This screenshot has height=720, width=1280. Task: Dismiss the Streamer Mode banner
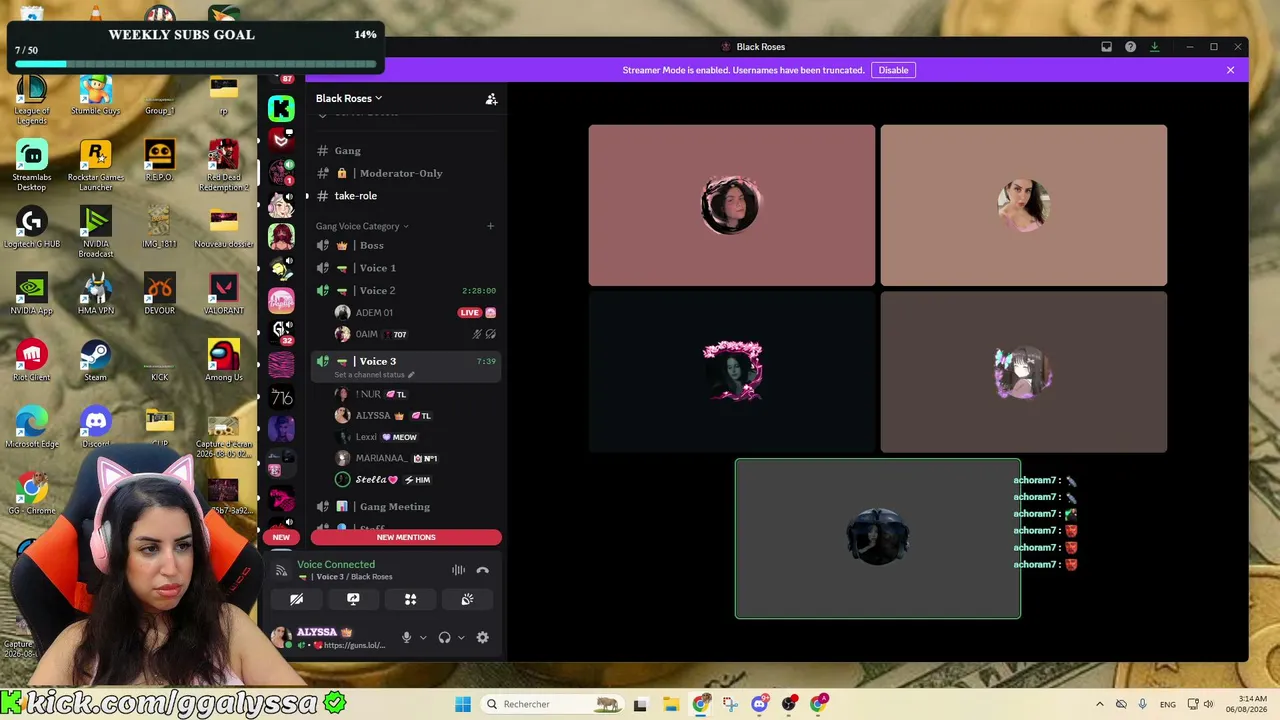coord(1230,70)
